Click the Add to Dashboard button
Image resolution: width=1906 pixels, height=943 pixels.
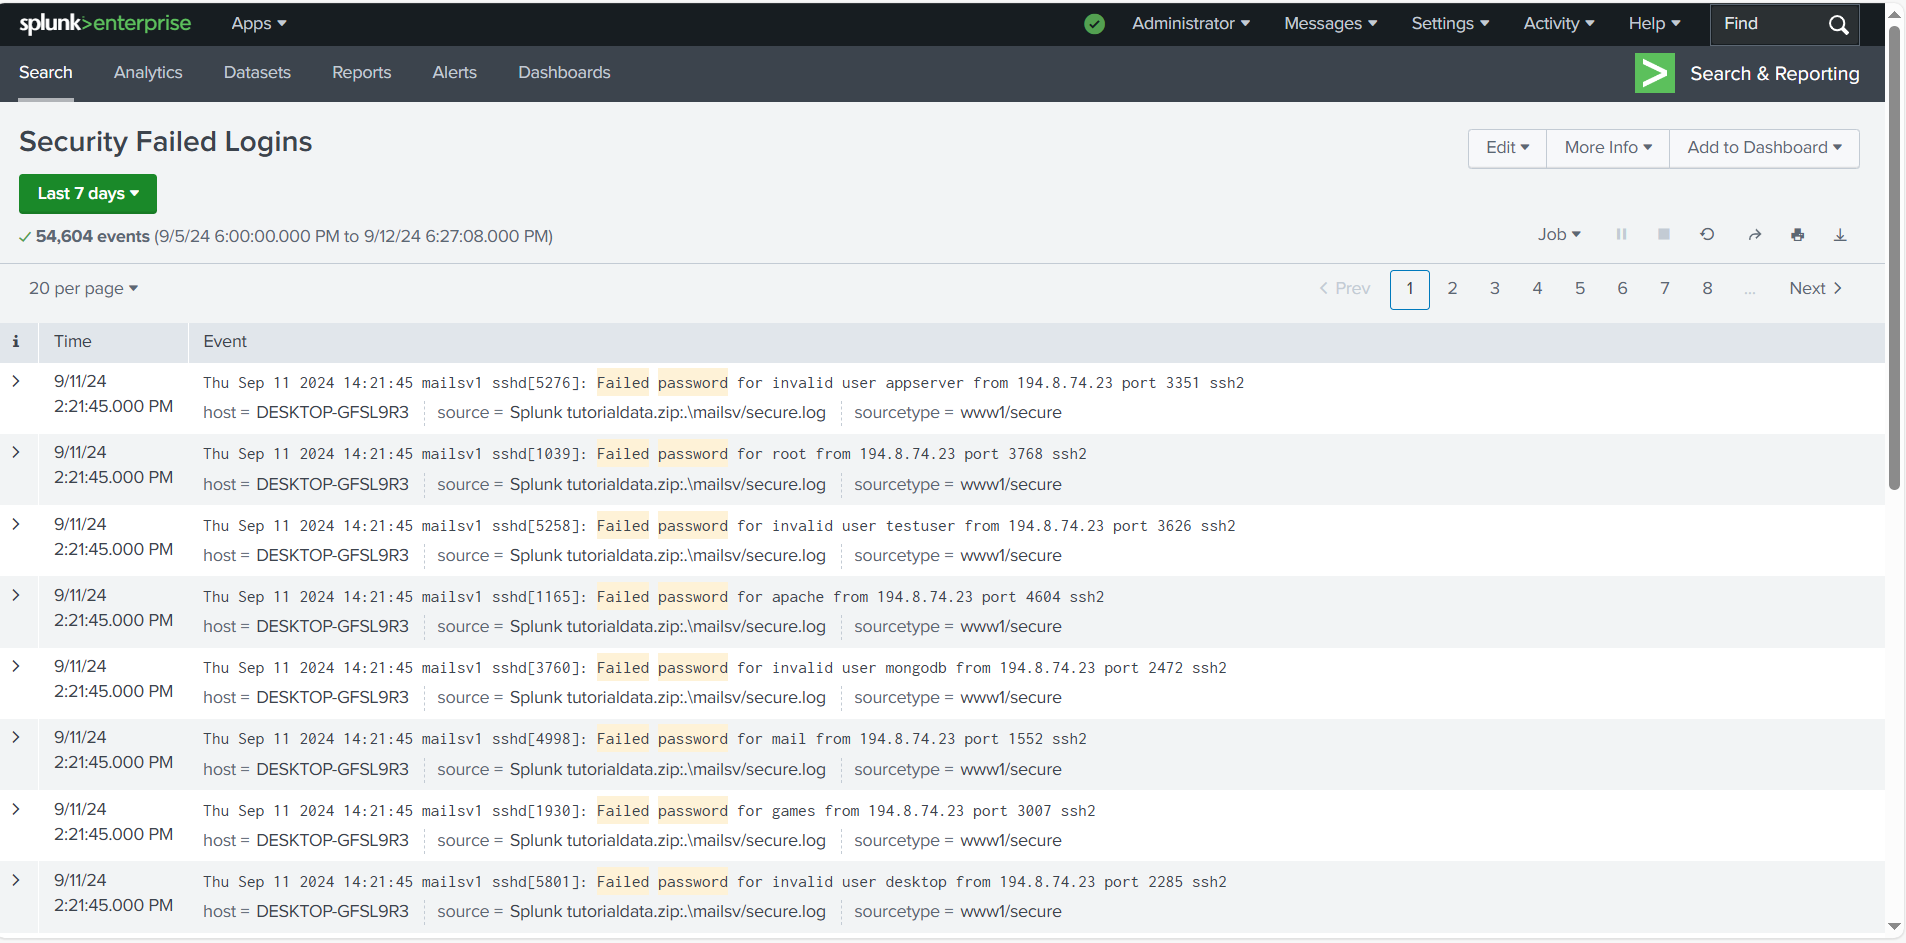[x=1763, y=147]
